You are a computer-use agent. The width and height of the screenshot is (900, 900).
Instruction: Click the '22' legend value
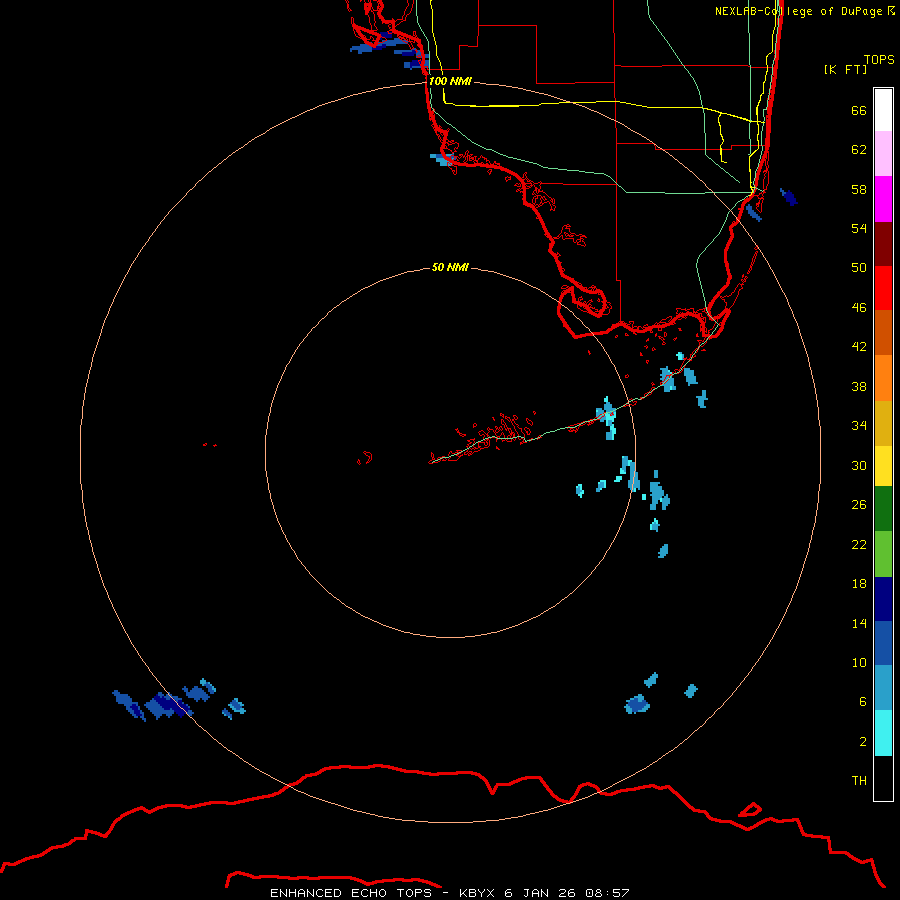coord(859,544)
